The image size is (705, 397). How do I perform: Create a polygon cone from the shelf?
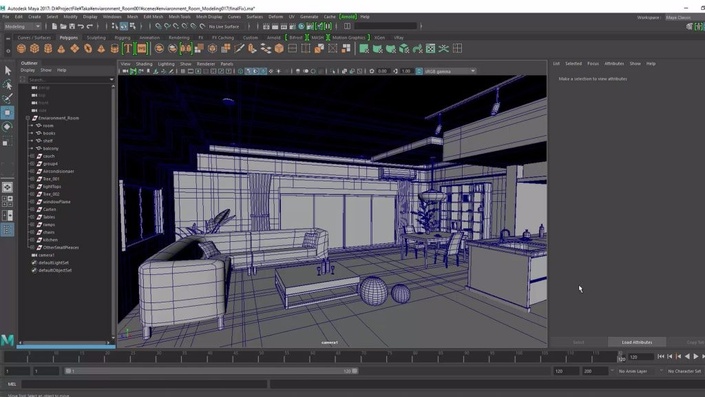click(x=61, y=49)
